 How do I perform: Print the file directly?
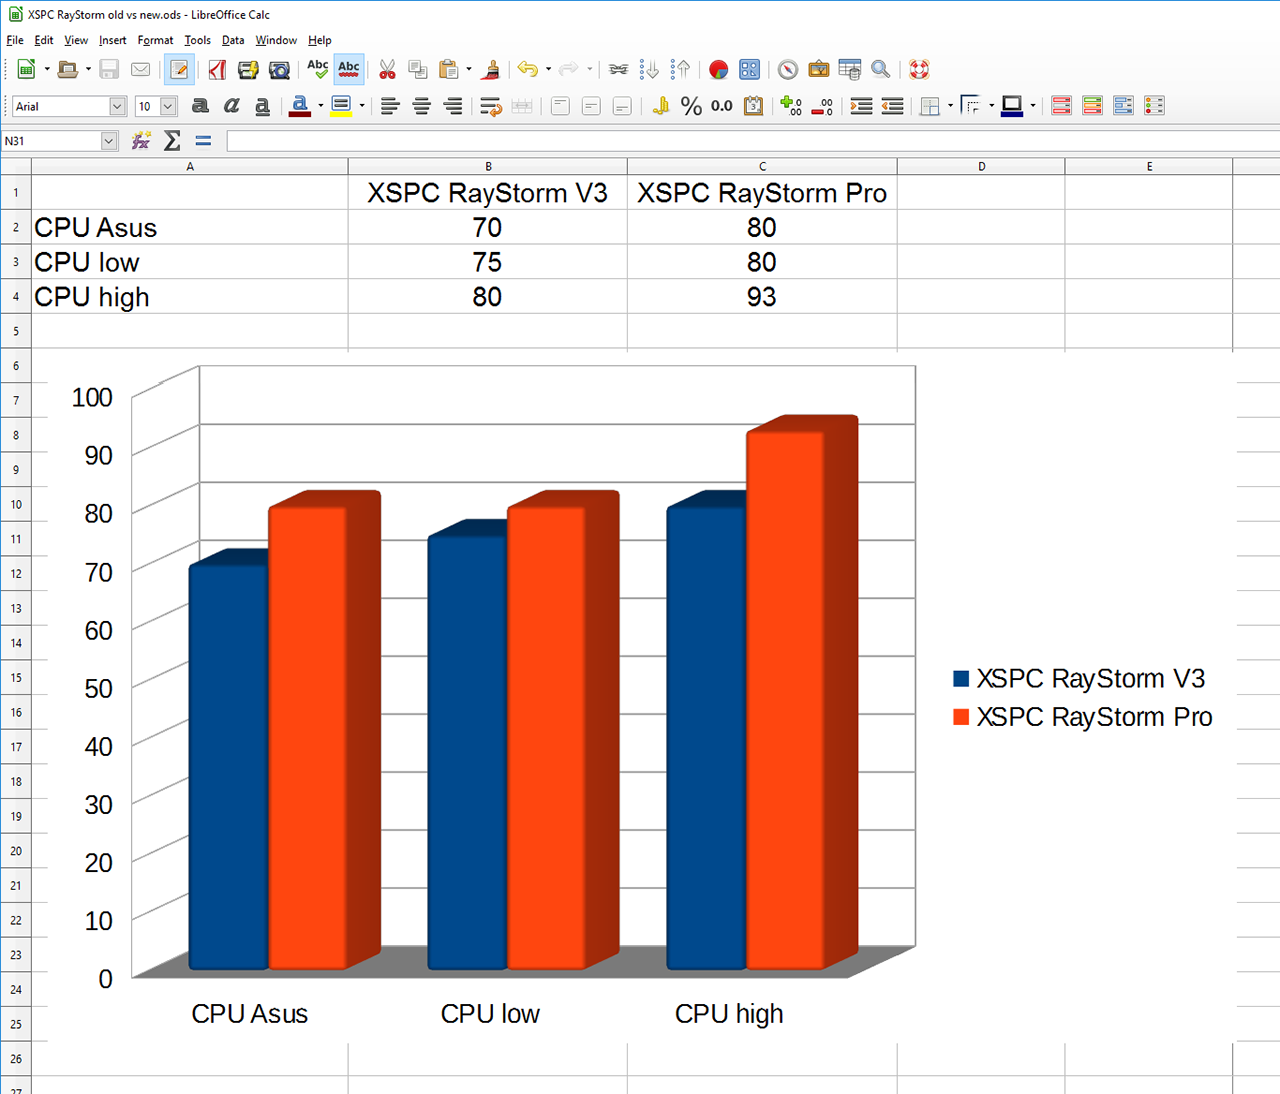pyautogui.click(x=248, y=69)
